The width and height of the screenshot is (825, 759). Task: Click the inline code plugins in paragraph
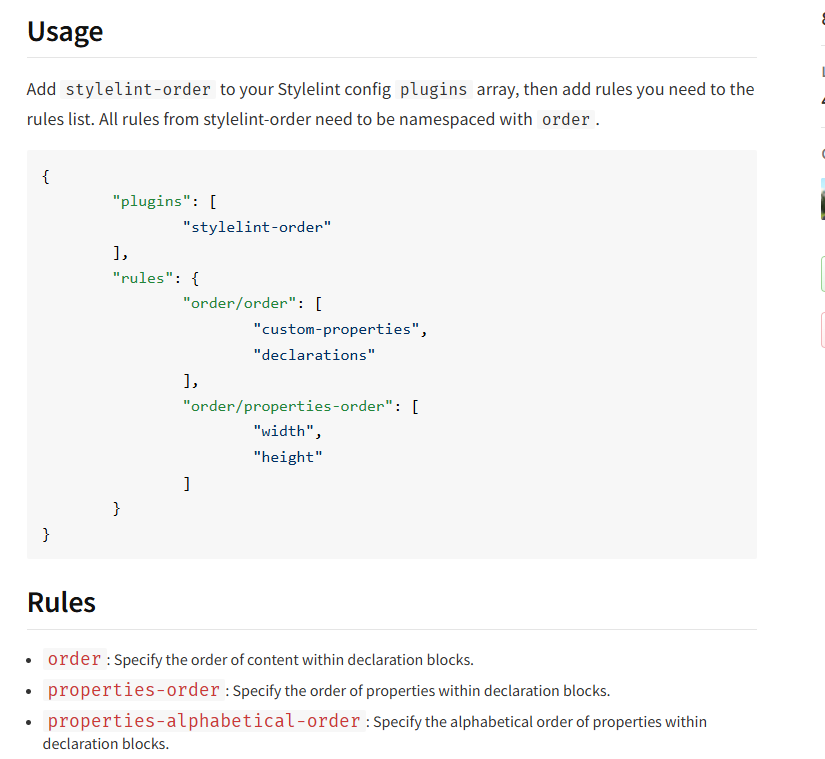click(x=434, y=89)
